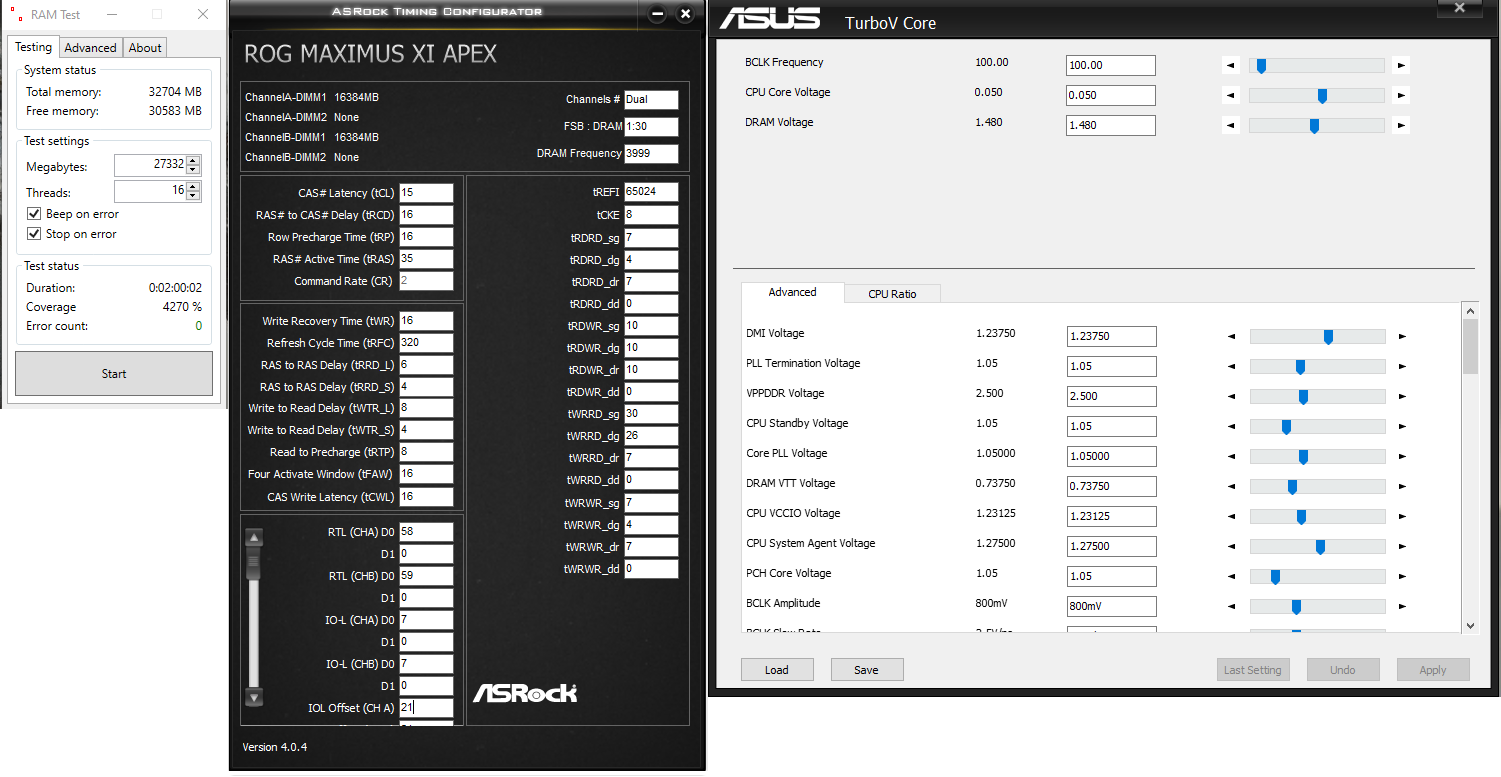Click left arrow for BCLK Amplitude slider
Viewport: 1501px width, 777px height.
click(x=1232, y=607)
